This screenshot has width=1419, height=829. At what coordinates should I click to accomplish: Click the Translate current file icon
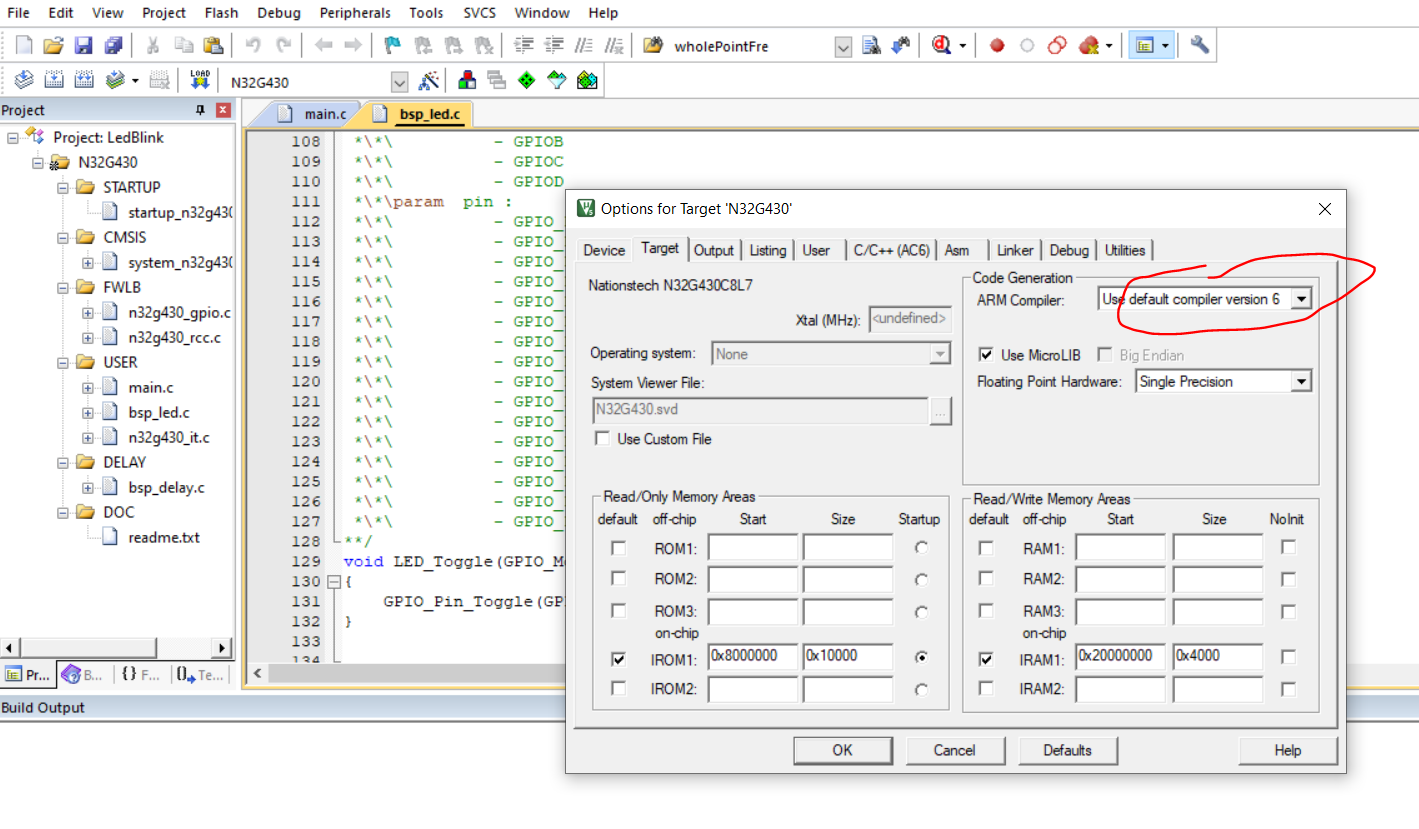tap(24, 80)
